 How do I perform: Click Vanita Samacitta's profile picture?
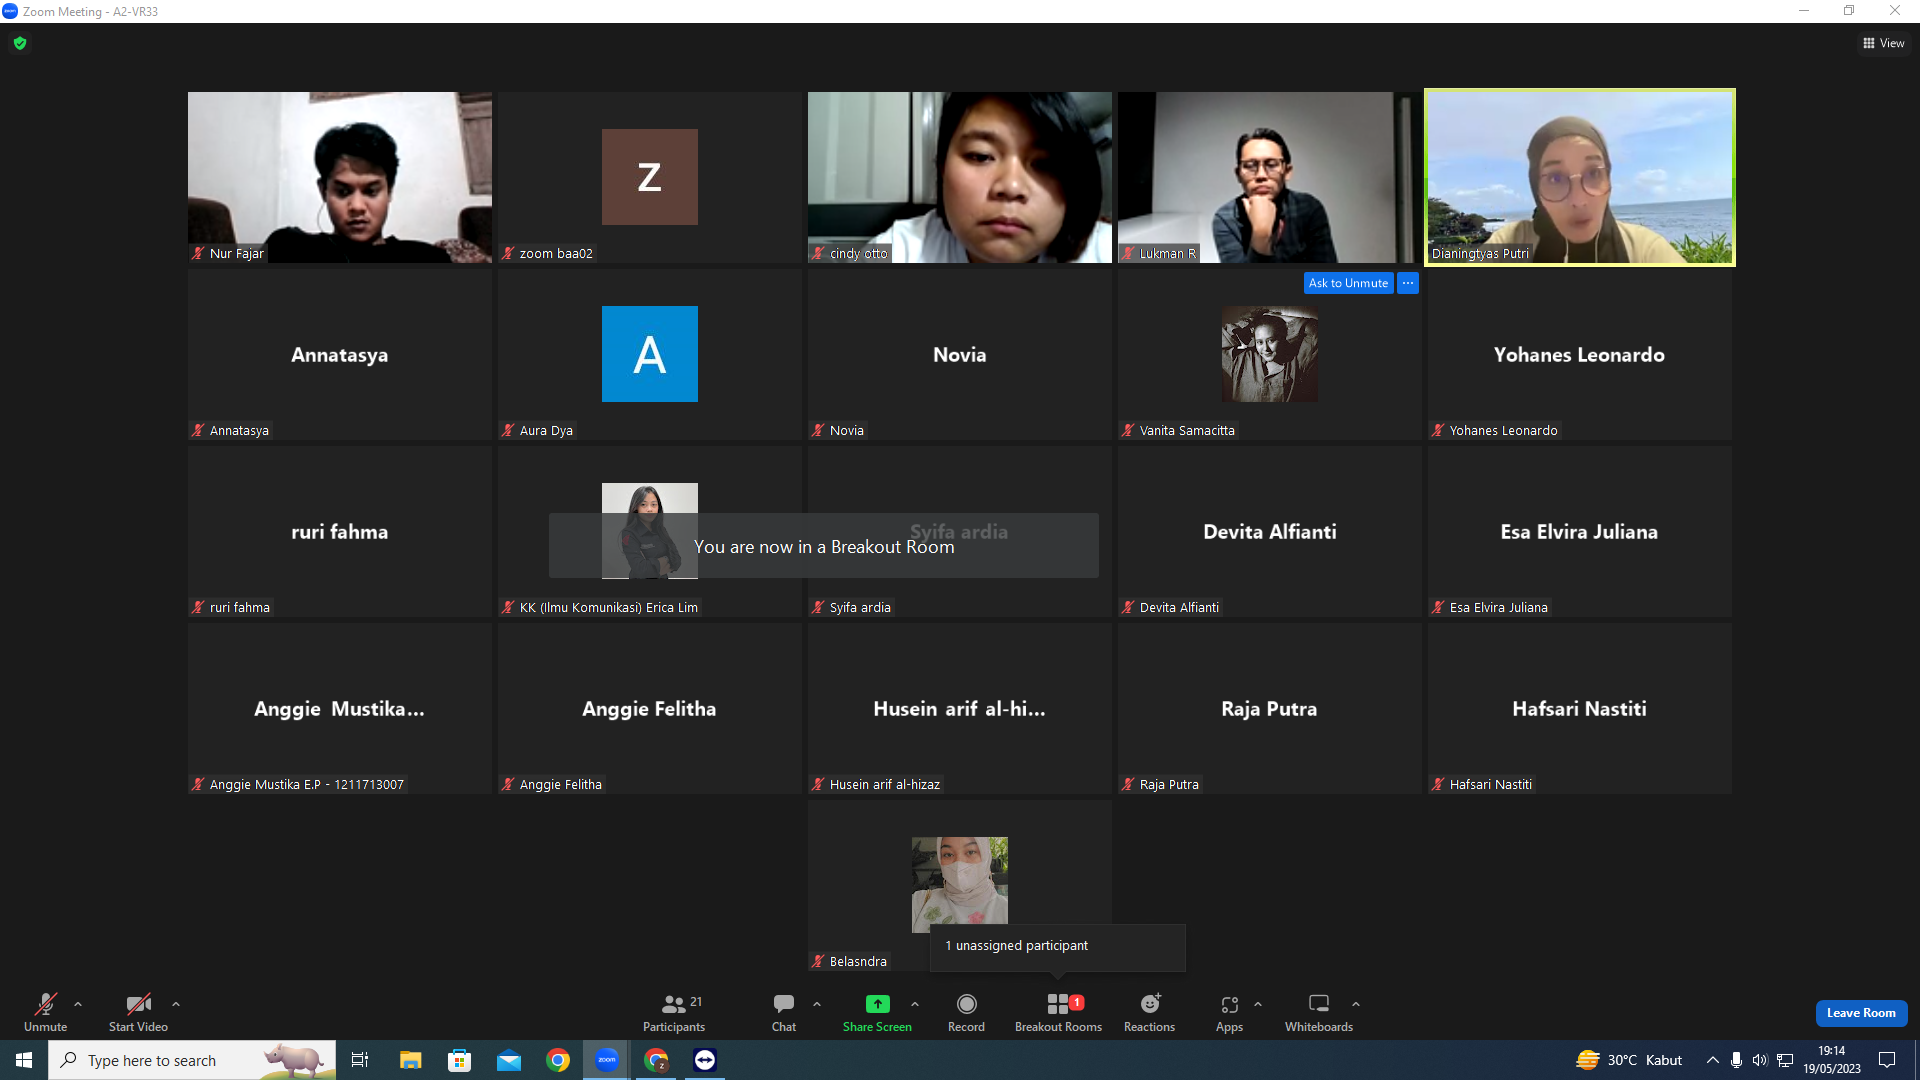pyautogui.click(x=1270, y=354)
